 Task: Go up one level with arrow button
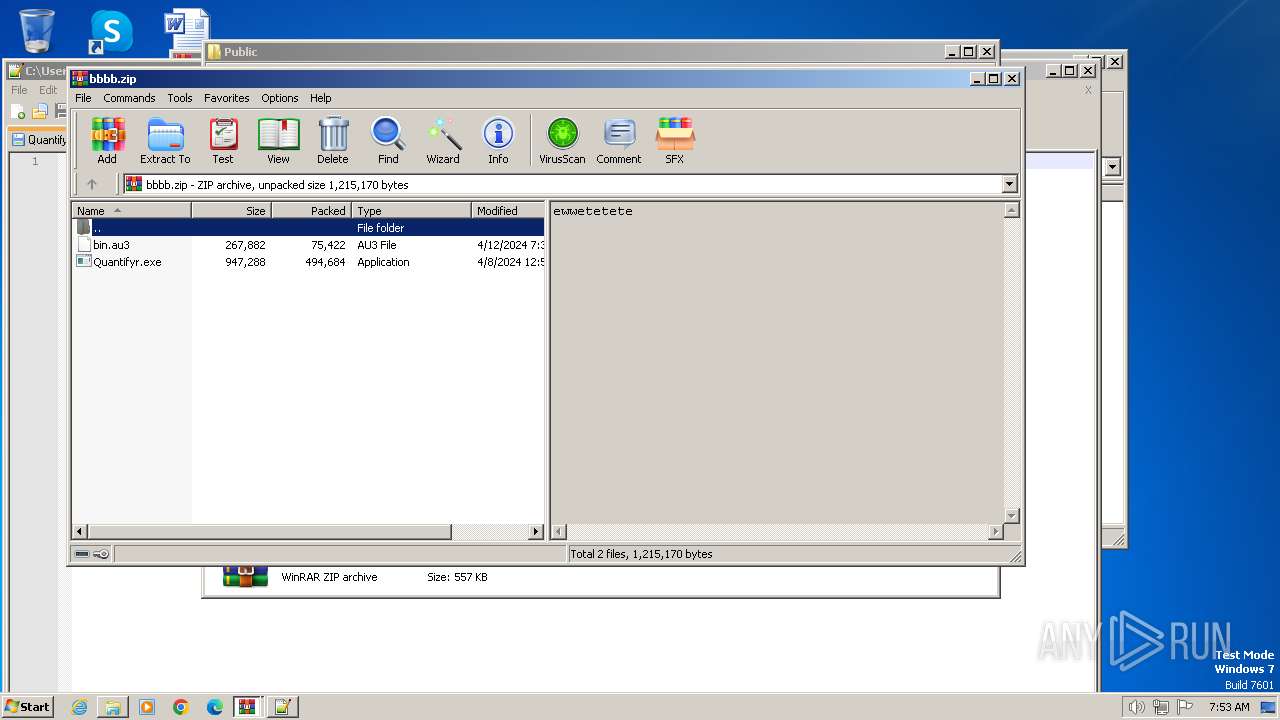click(x=92, y=184)
